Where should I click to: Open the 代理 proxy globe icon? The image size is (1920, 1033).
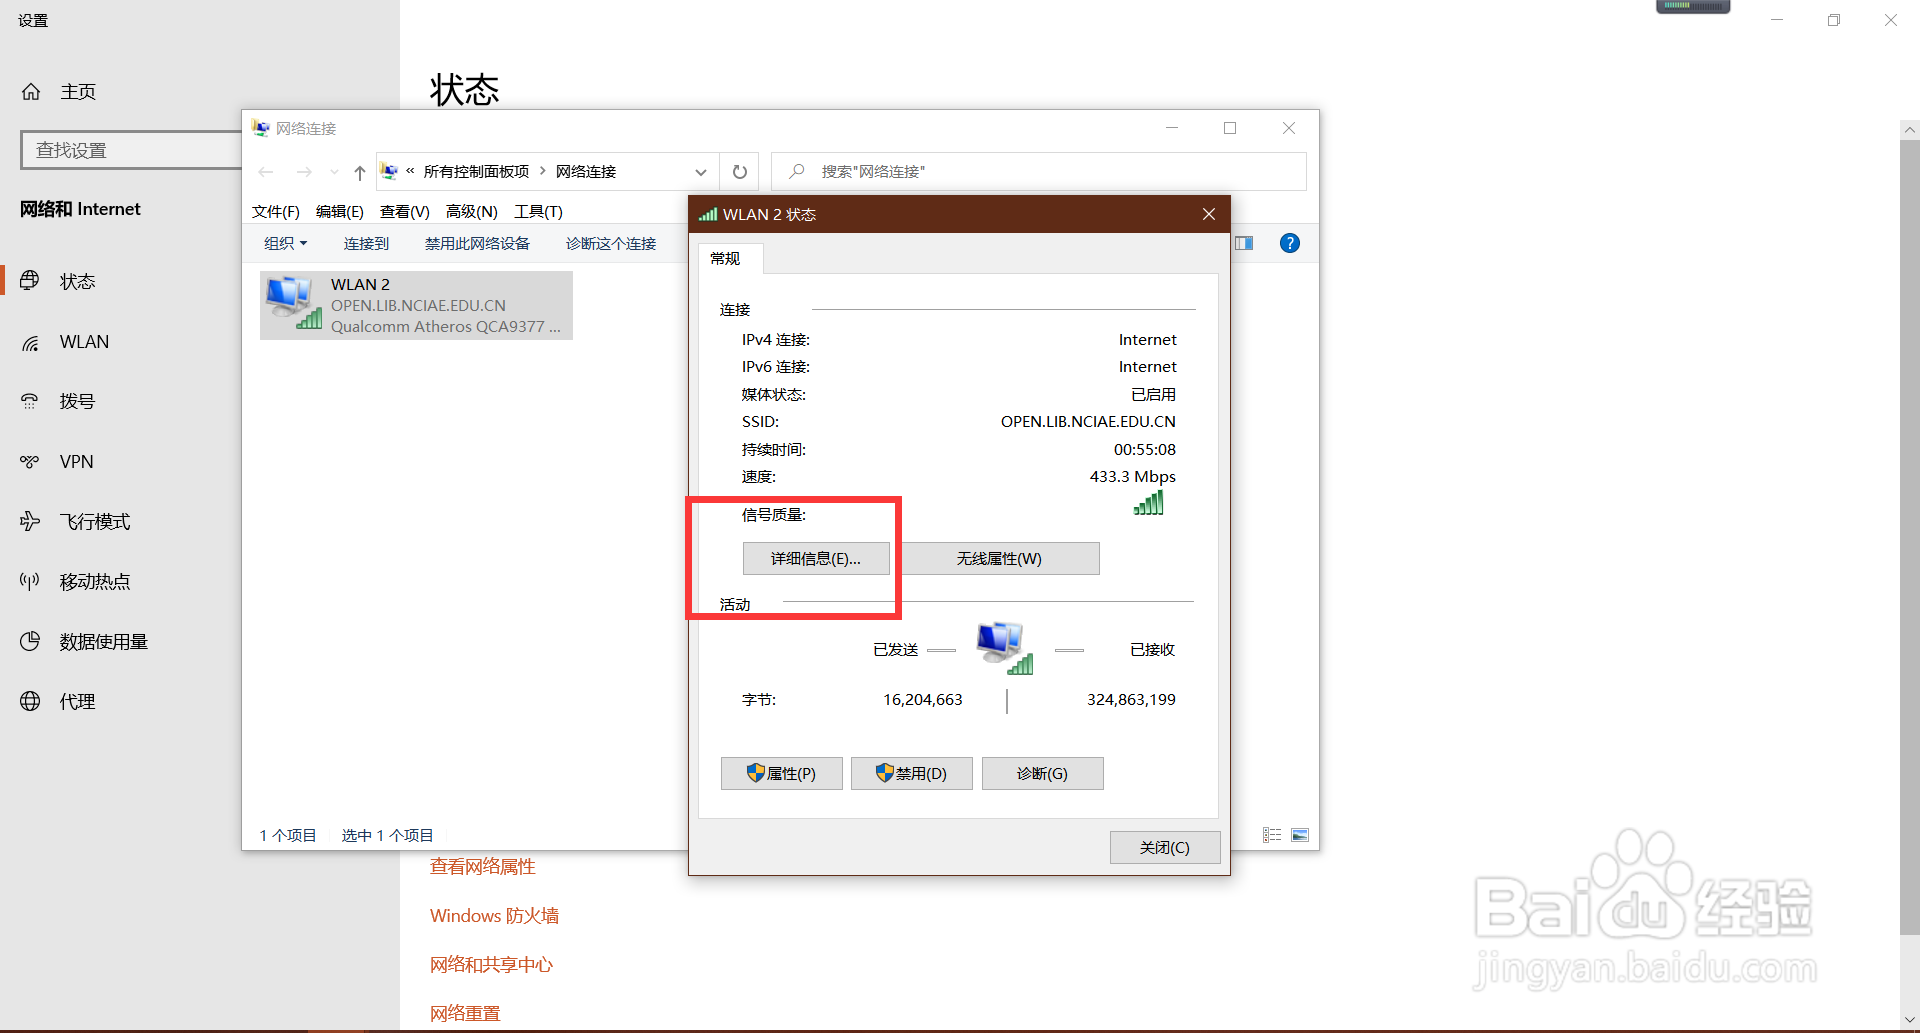point(30,701)
